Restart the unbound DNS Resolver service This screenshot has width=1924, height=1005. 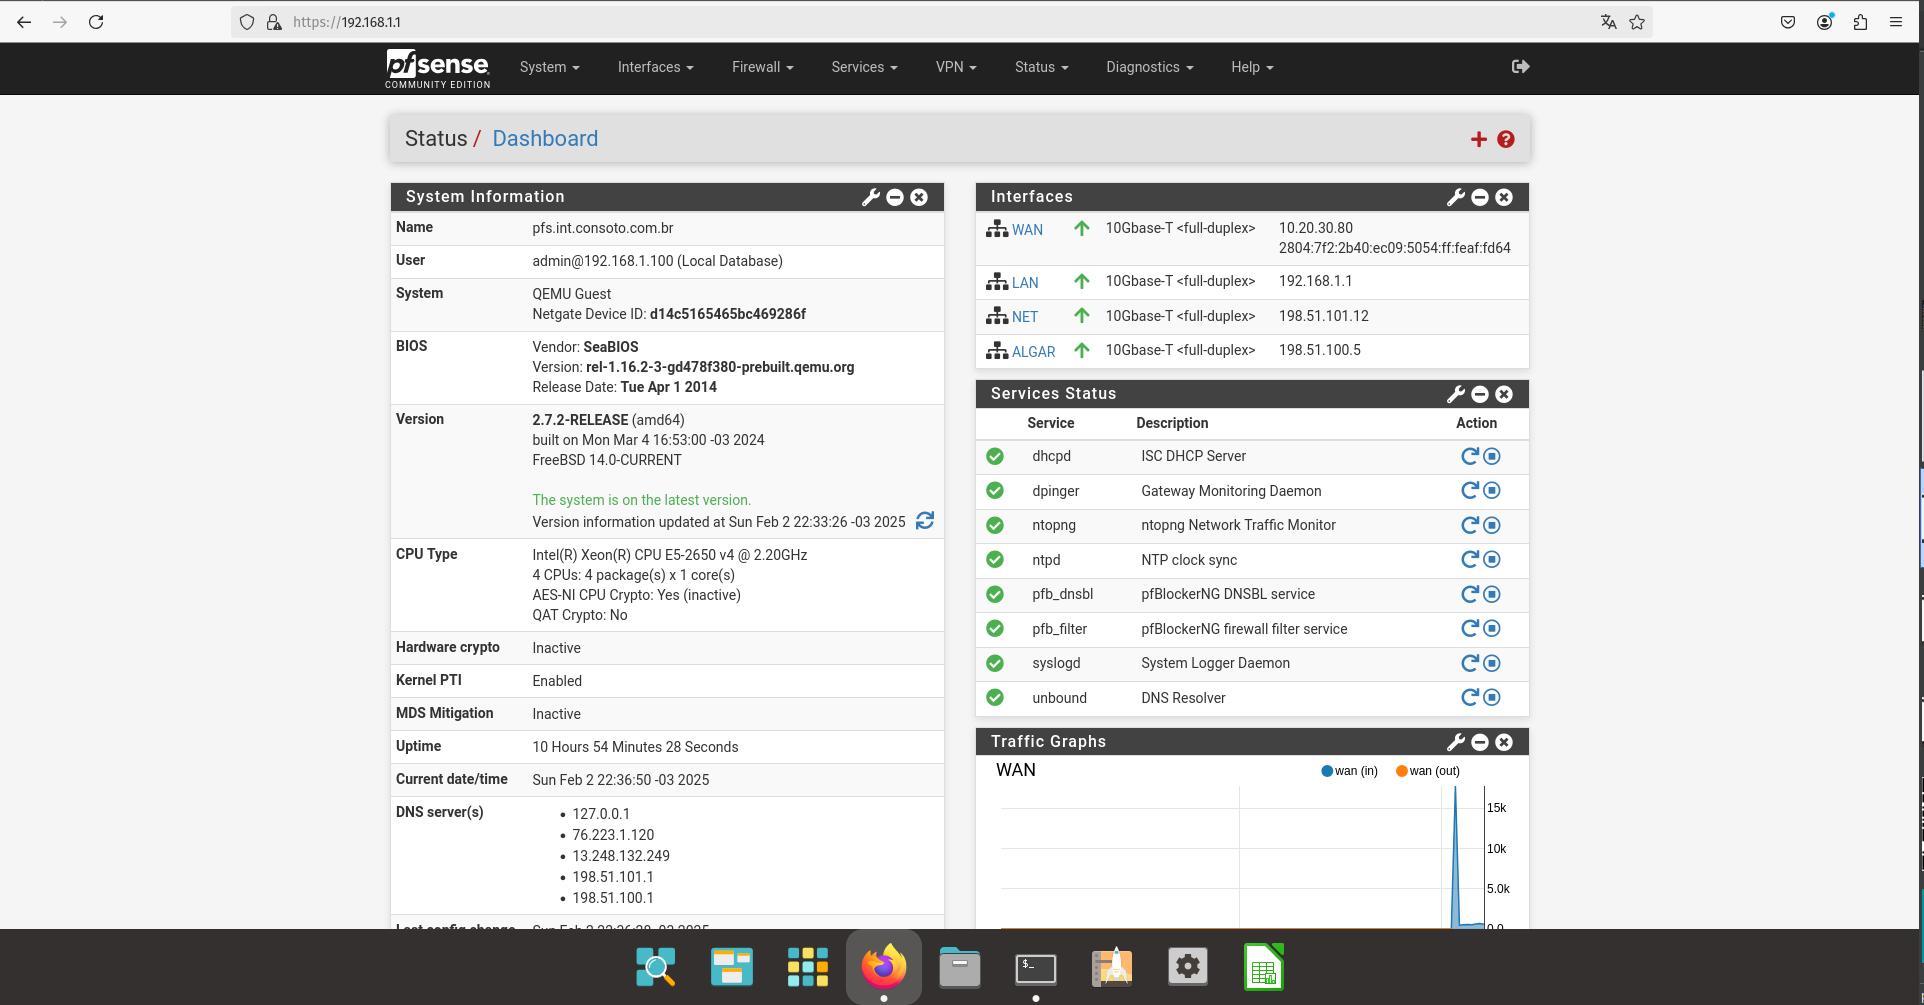pyautogui.click(x=1469, y=697)
